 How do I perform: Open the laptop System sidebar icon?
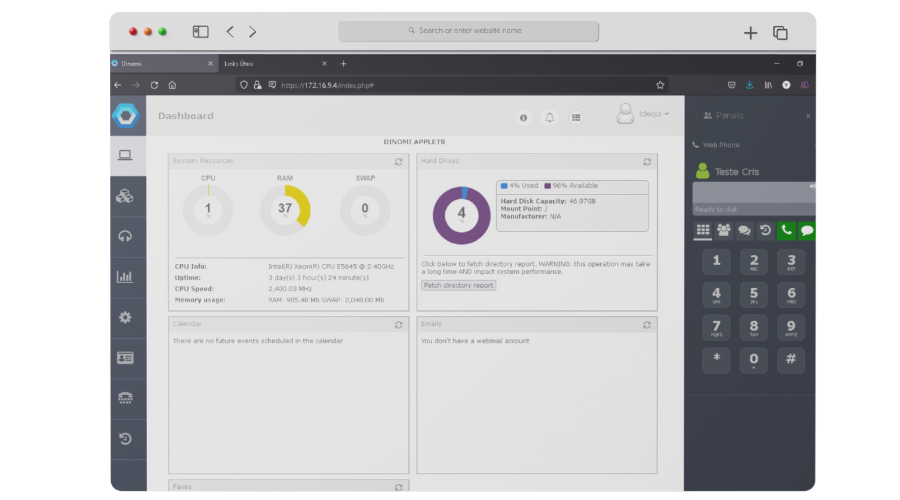coord(125,156)
